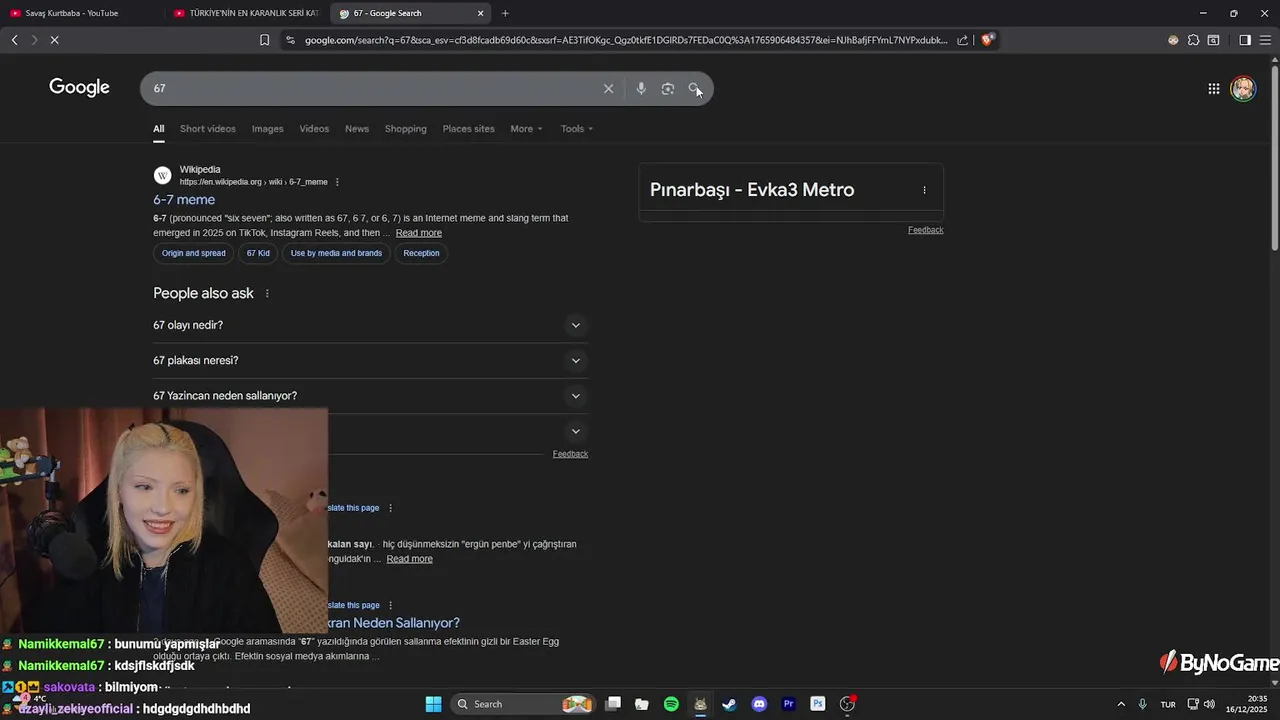Switch to the Places sites tab
The width and height of the screenshot is (1280, 720).
[469, 129]
